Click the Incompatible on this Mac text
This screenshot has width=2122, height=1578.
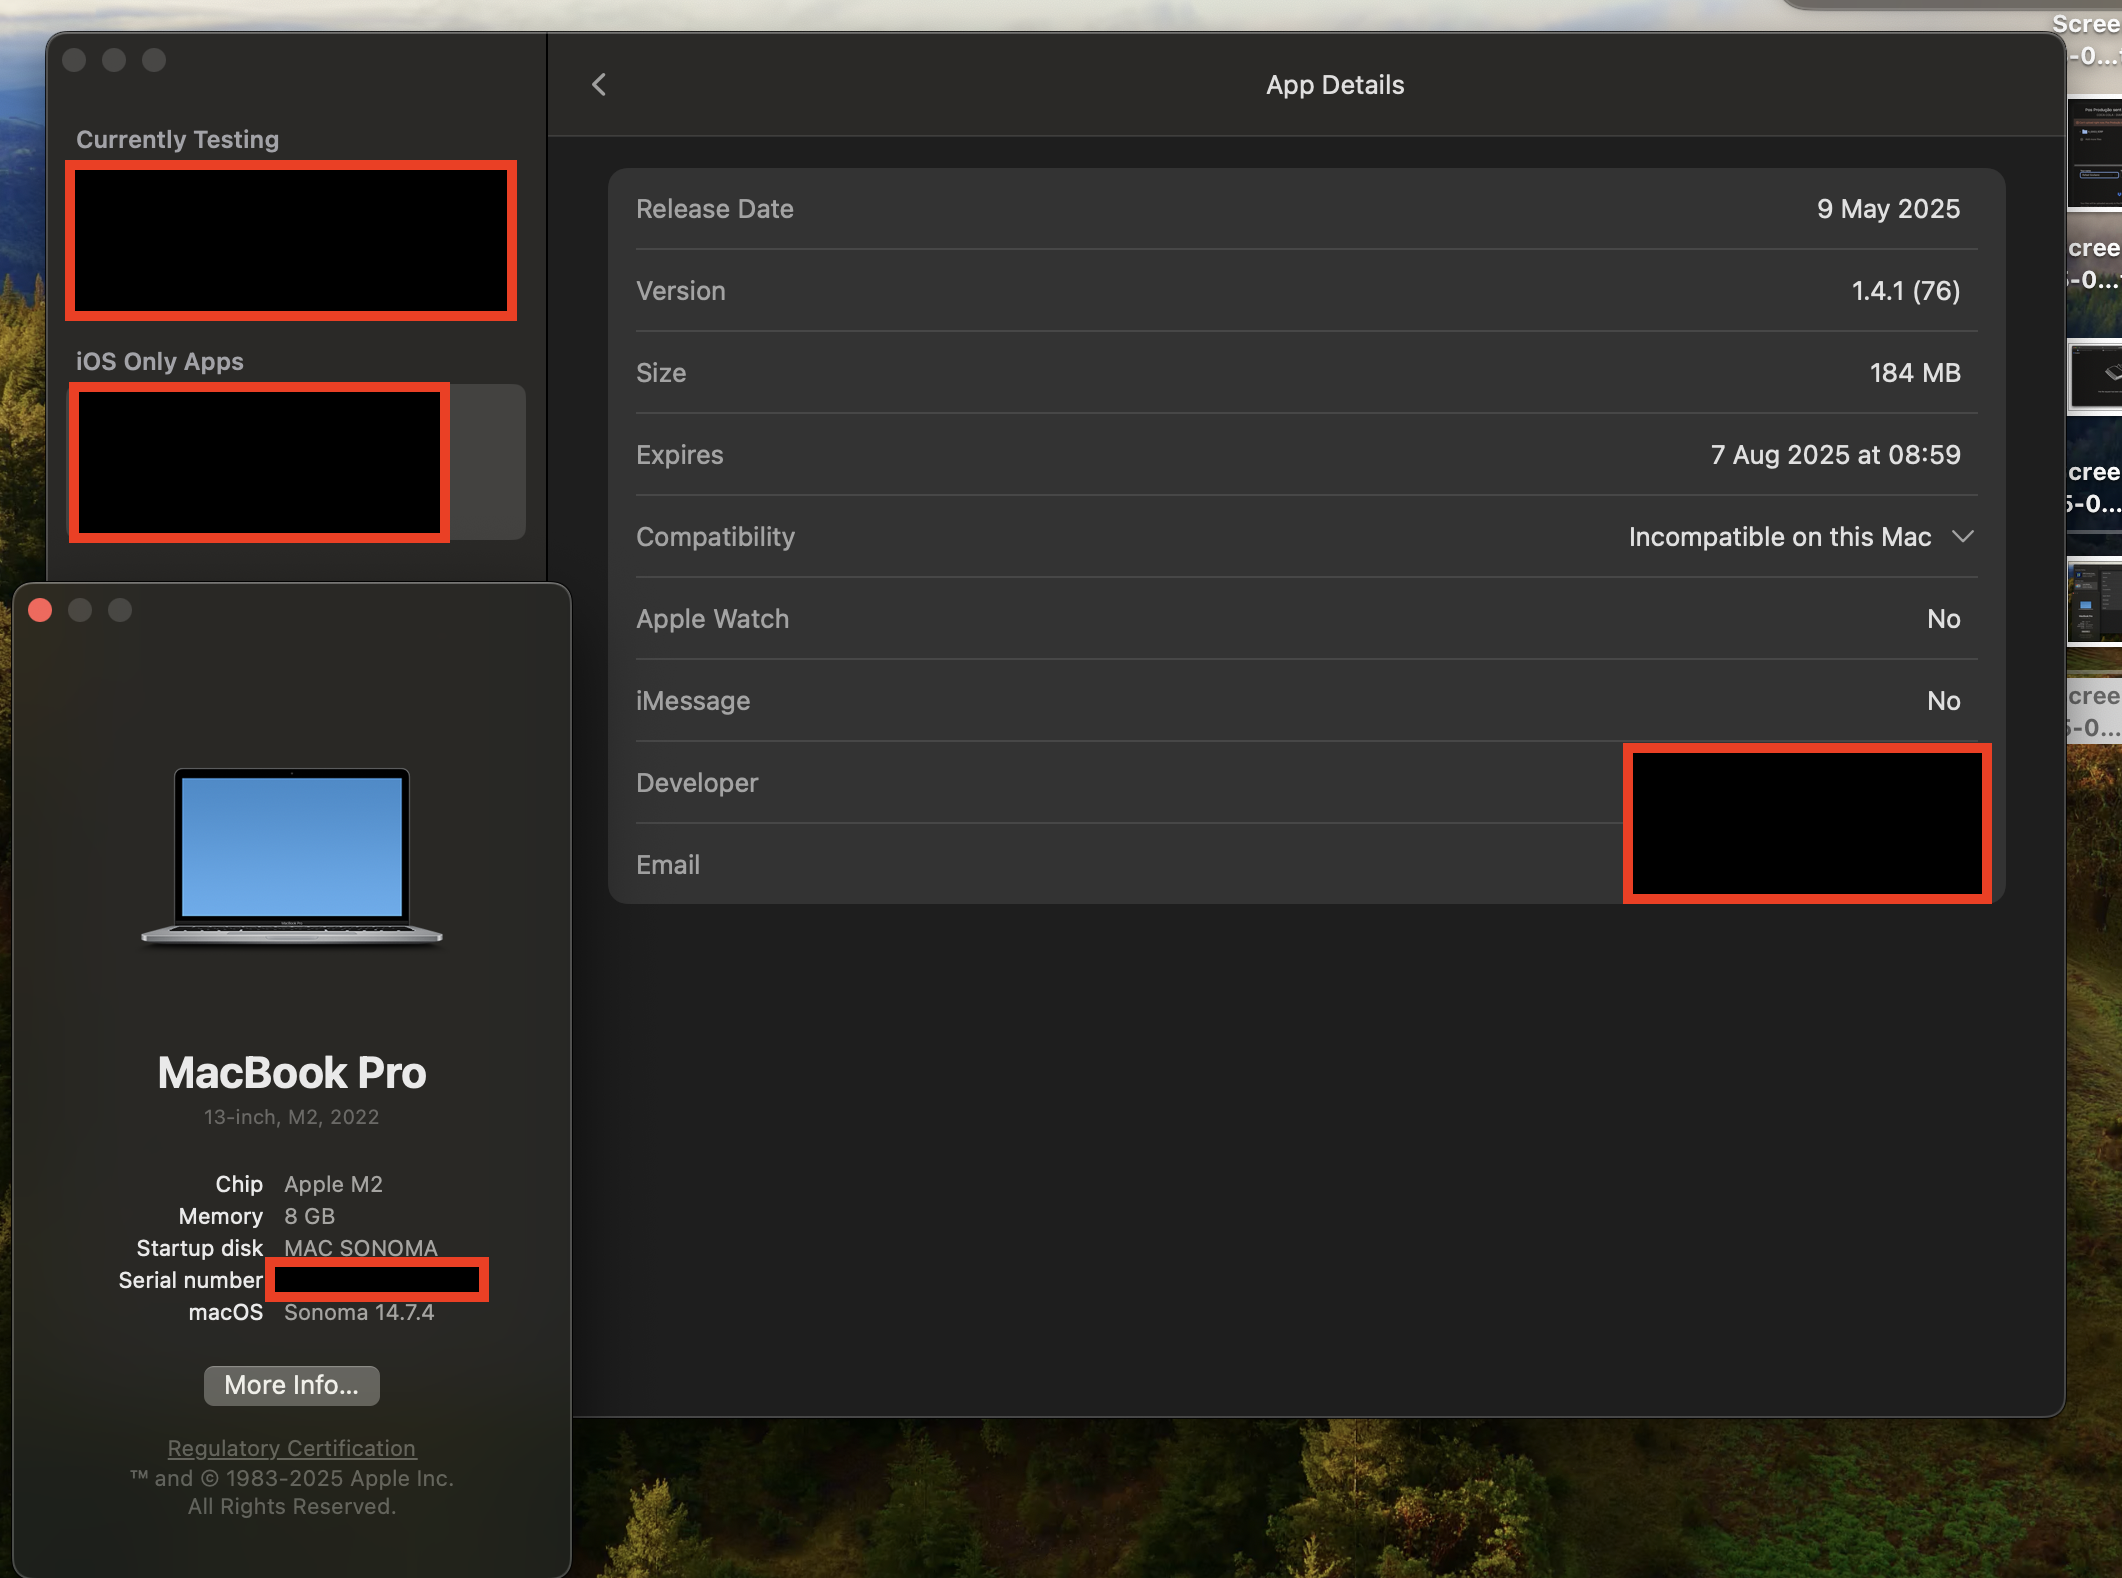tap(1780, 537)
